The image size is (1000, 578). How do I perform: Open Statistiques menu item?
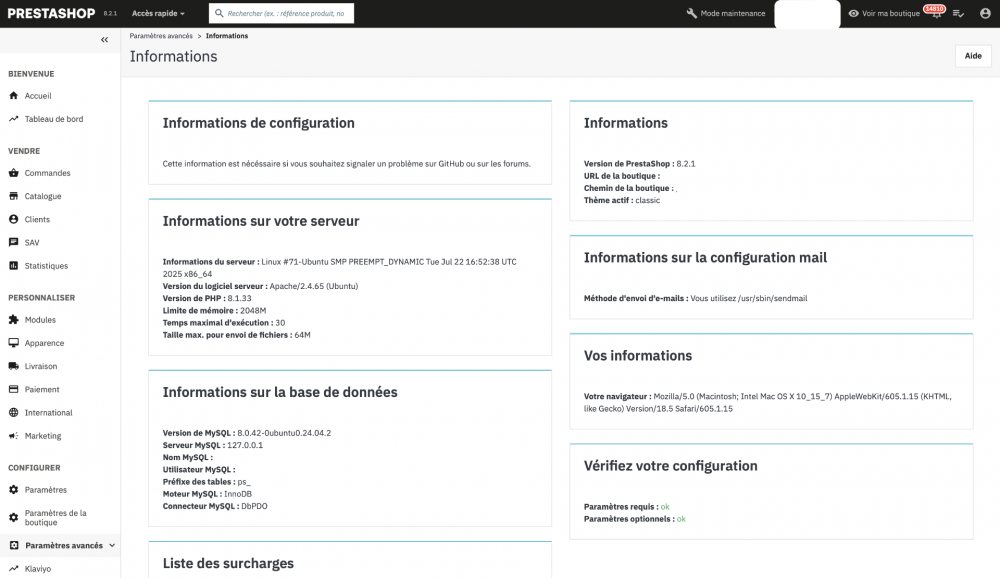pyautogui.click(x=46, y=265)
